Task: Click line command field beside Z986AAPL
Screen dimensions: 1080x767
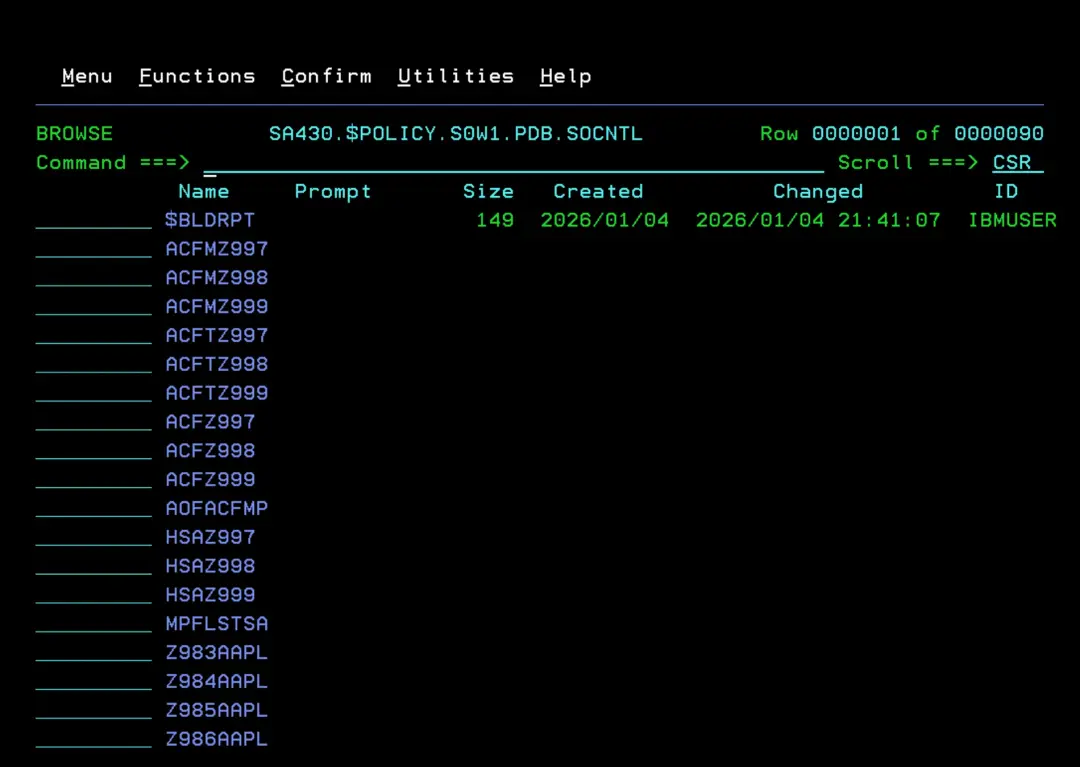Action: click(94, 739)
